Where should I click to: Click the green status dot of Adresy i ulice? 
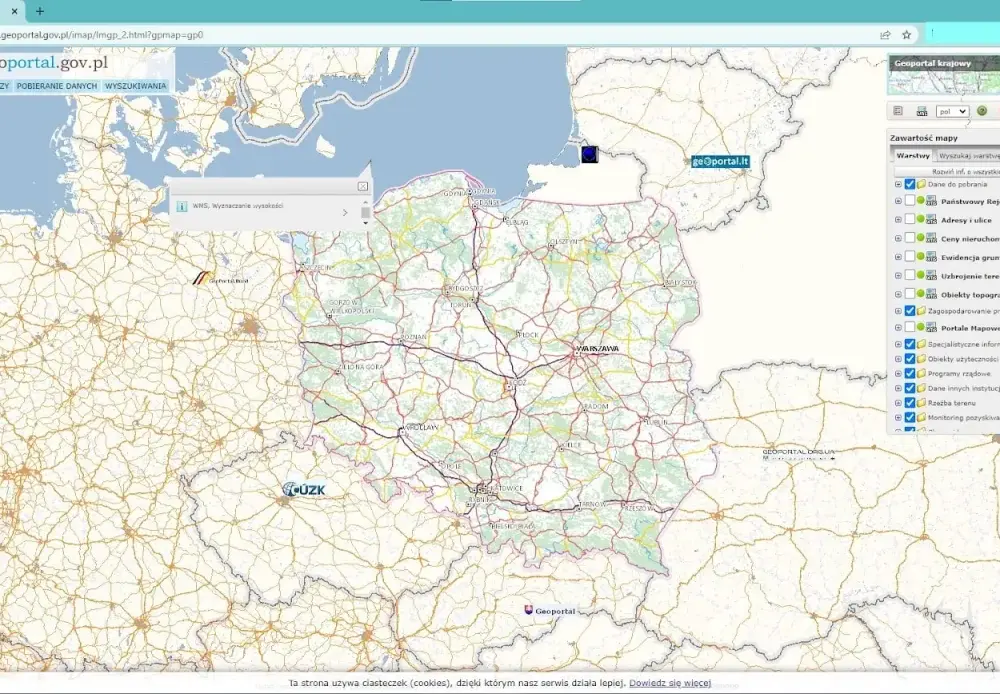(x=921, y=219)
